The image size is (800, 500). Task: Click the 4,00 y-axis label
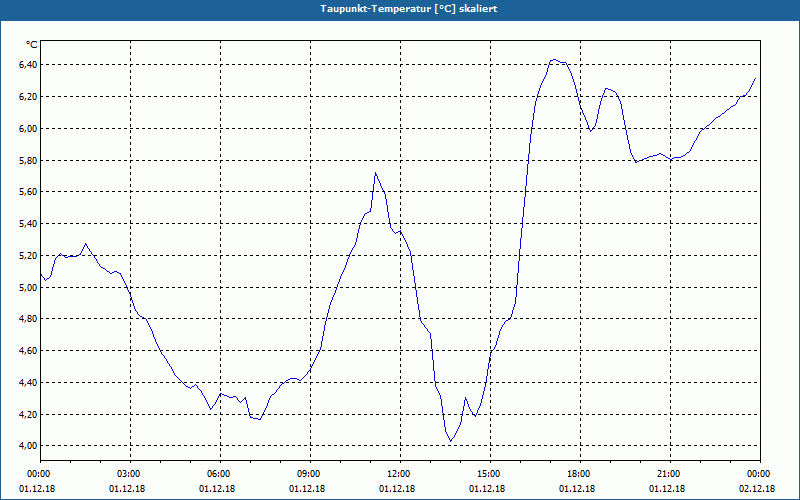(x=28, y=446)
